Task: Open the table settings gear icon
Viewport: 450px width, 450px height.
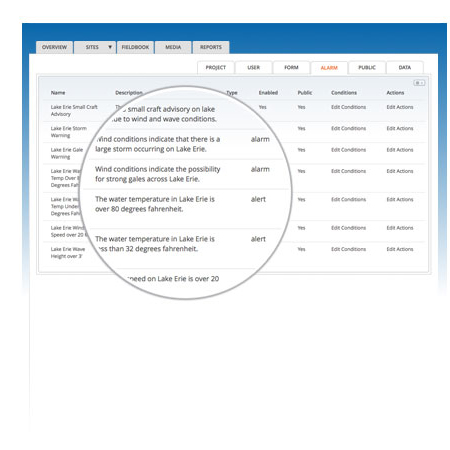Action: (419, 83)
